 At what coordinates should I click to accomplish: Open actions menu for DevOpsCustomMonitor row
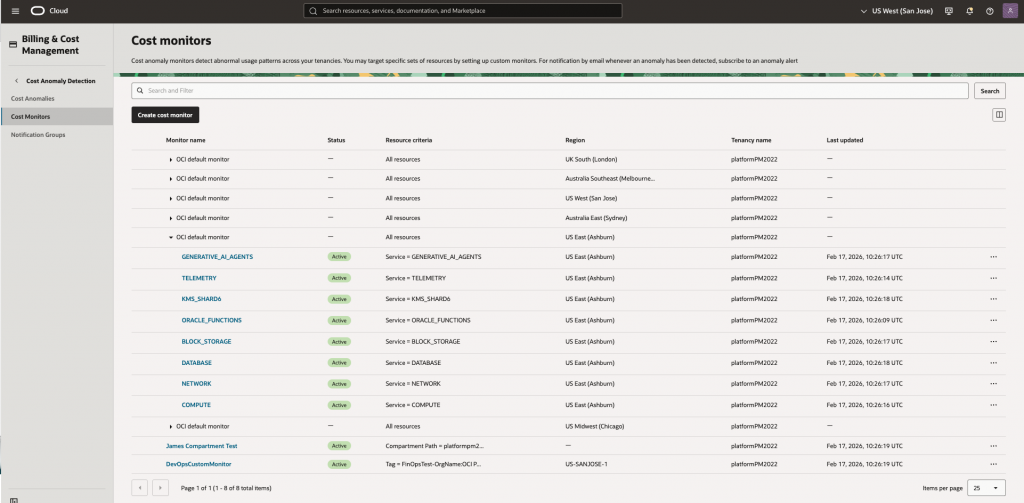tap(993, 464)
